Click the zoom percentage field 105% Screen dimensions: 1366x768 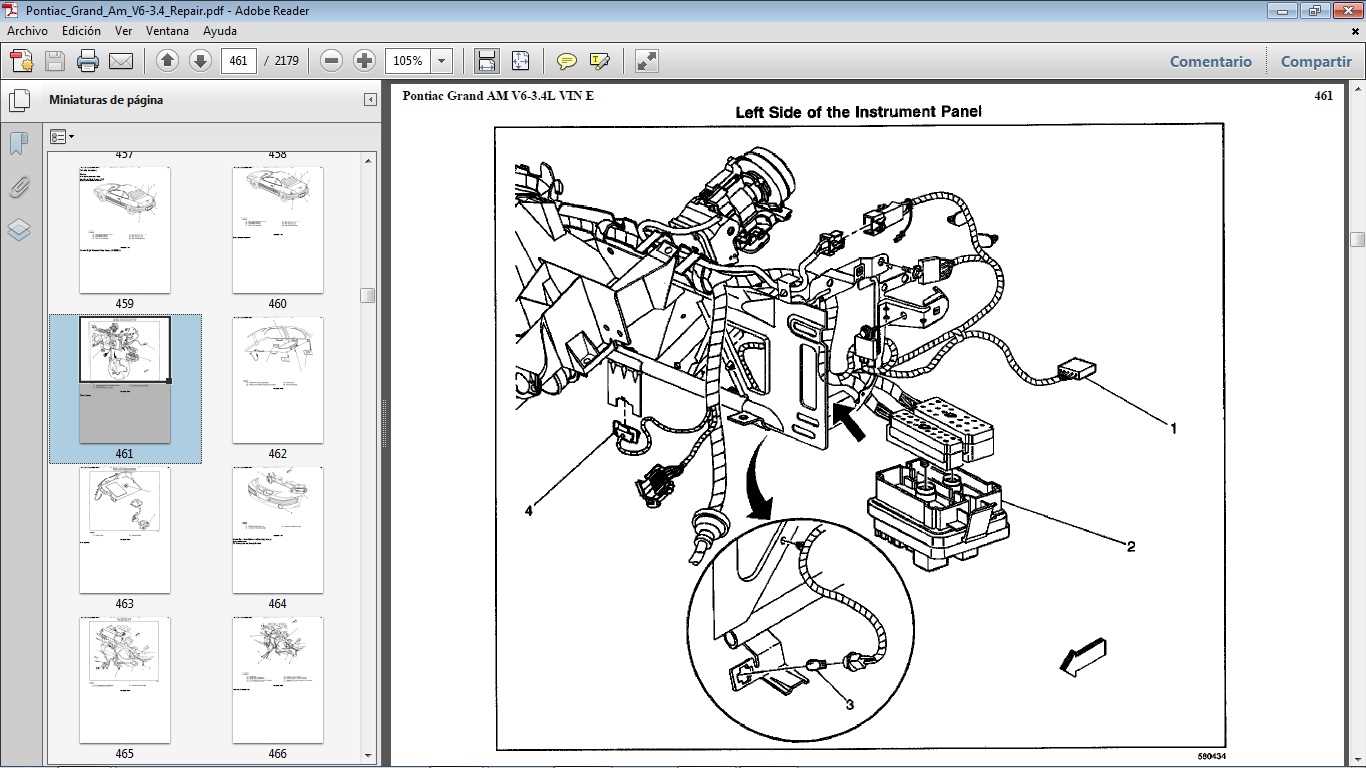coord(408,61)
